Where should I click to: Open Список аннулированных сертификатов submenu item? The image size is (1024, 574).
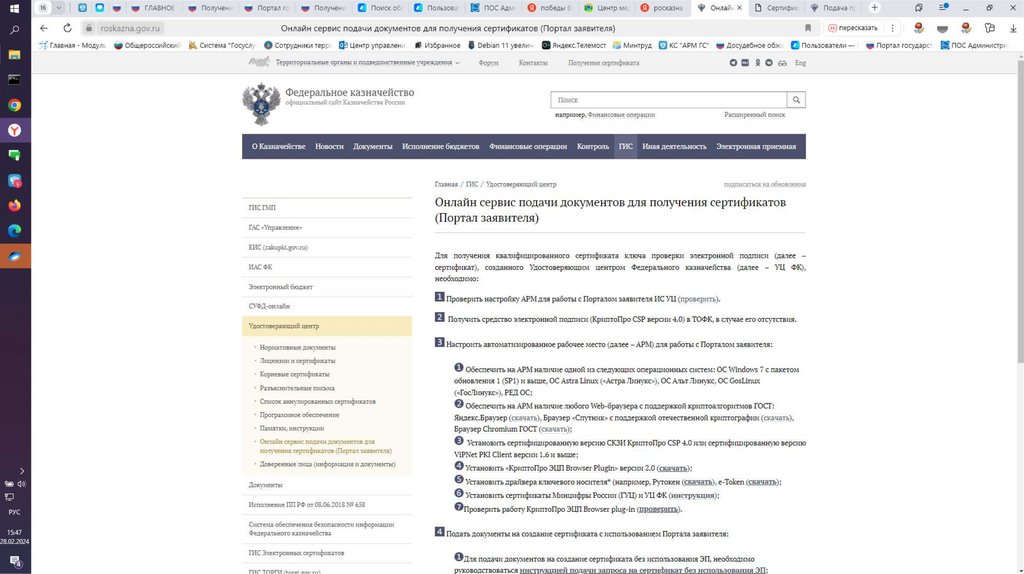click(317, 402)
